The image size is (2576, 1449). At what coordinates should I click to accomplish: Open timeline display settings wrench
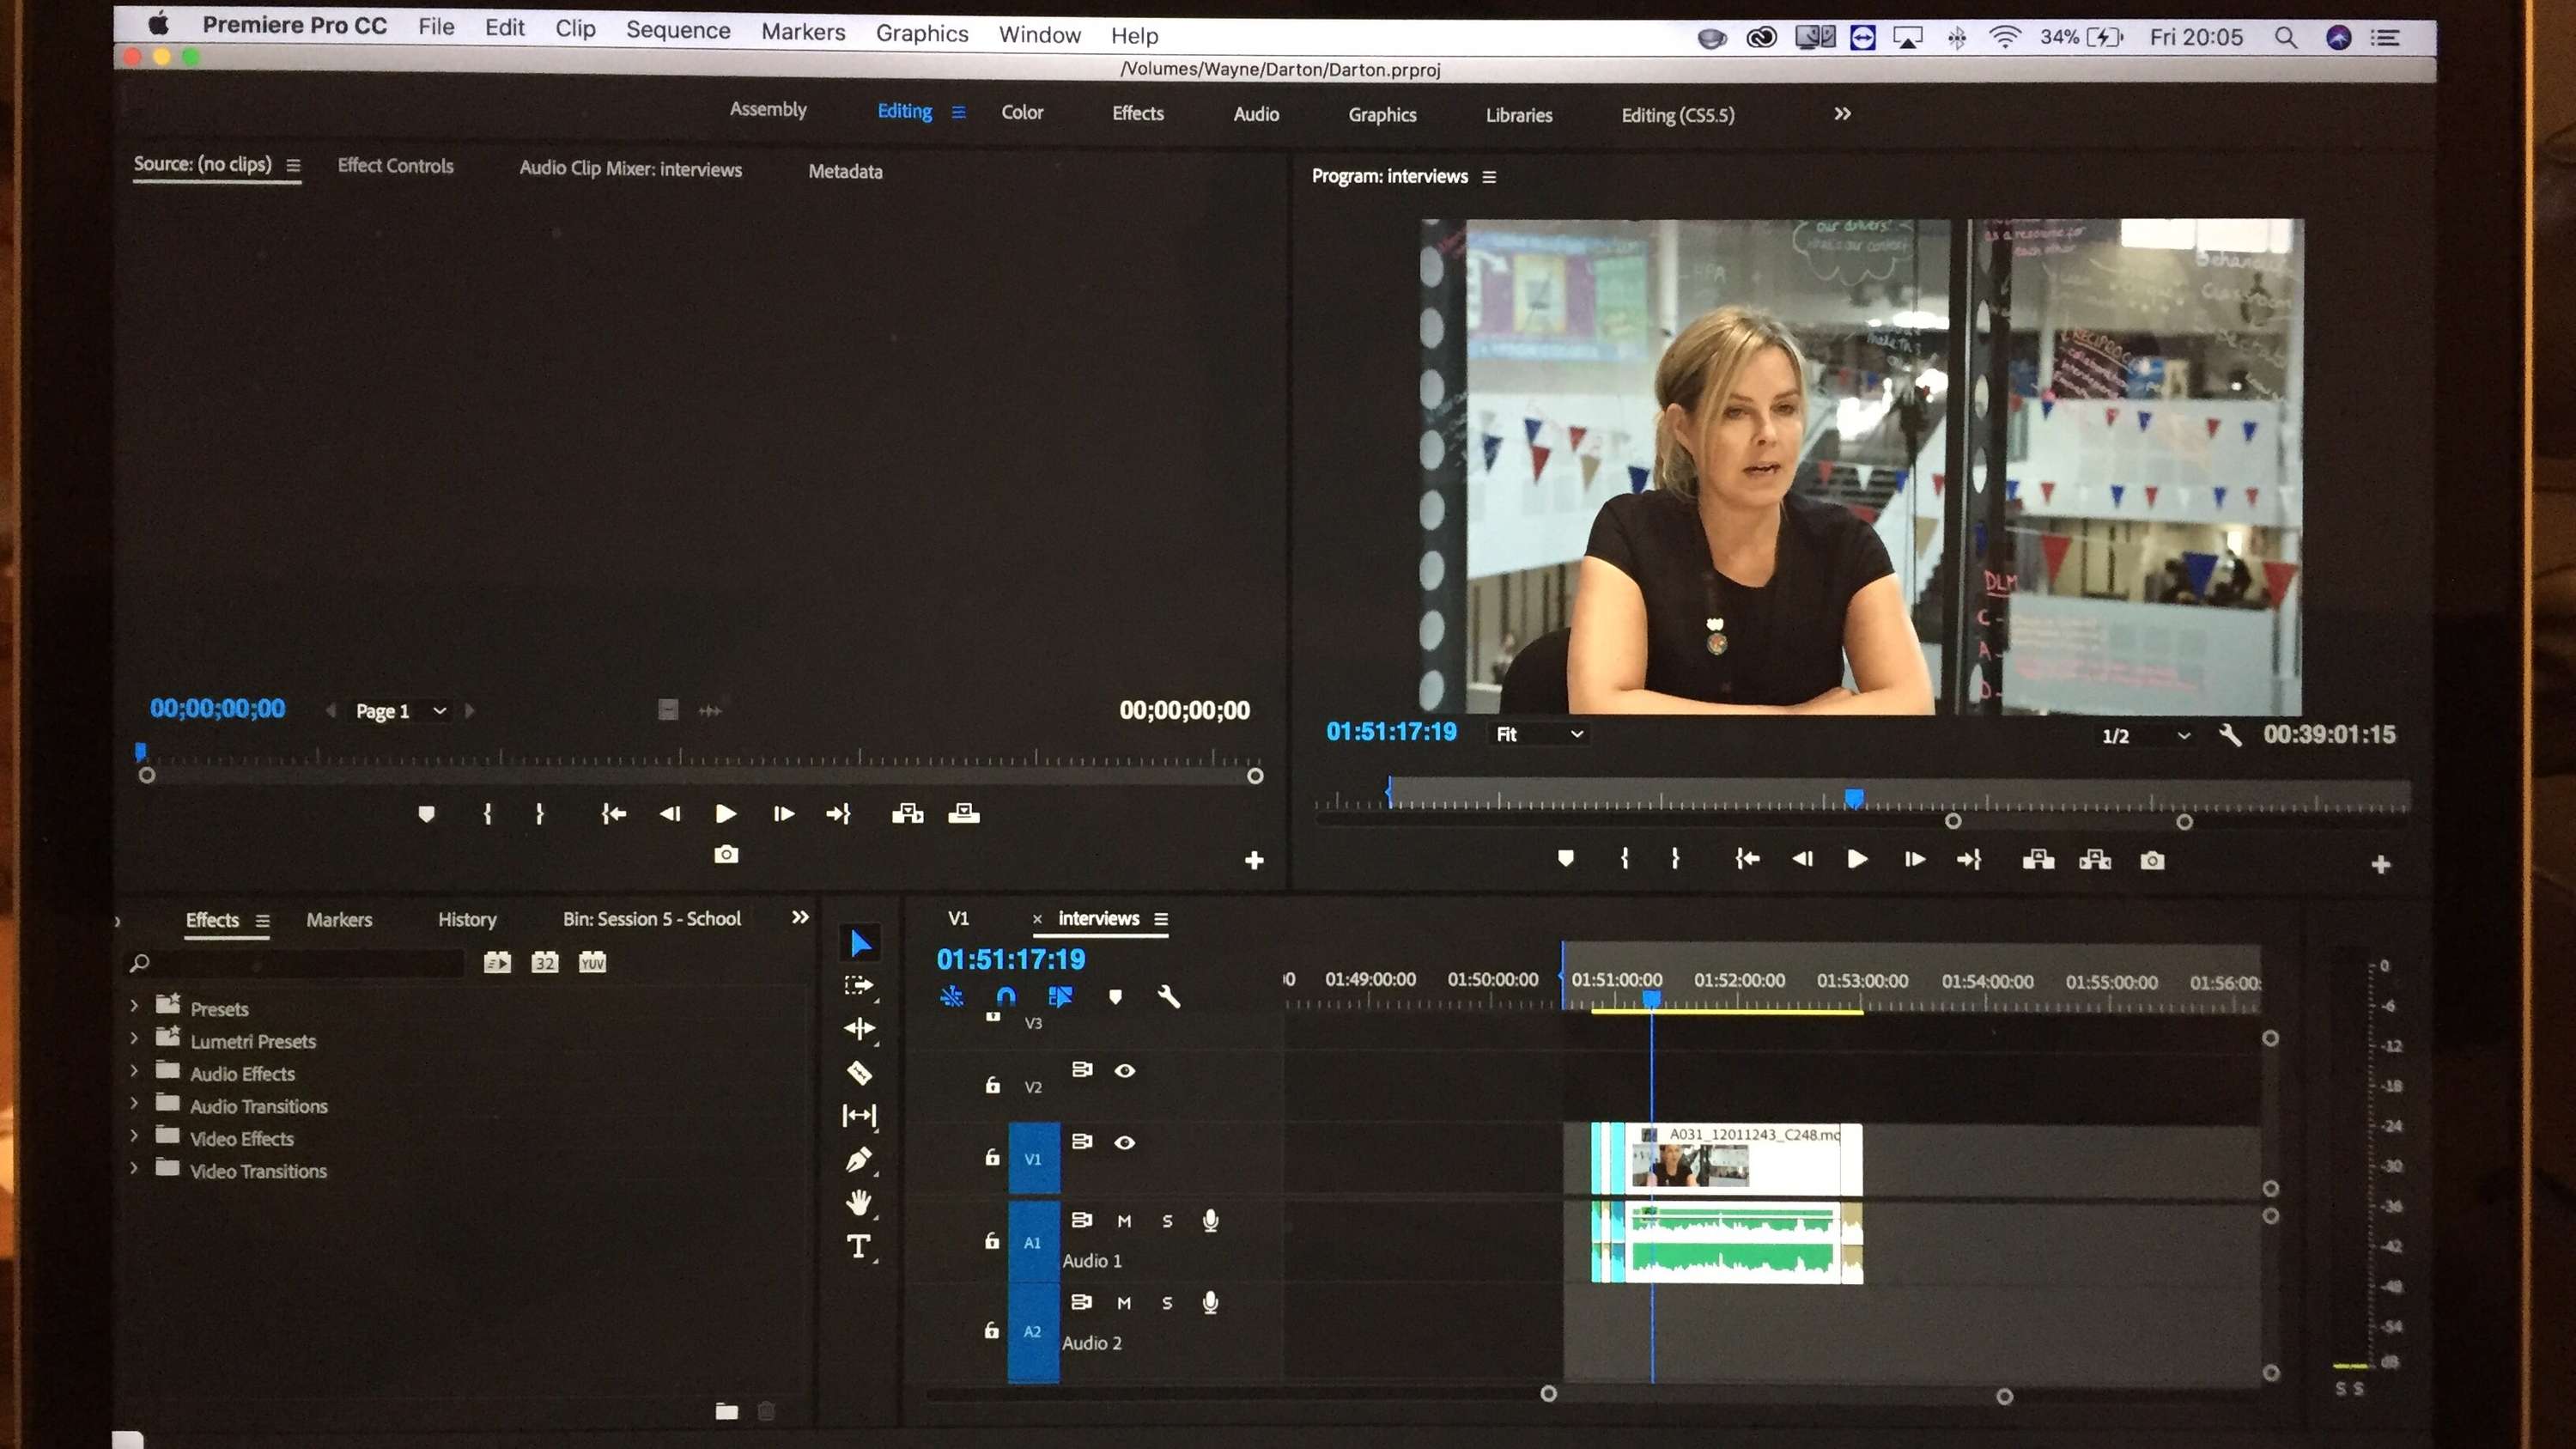(1168, 996)
